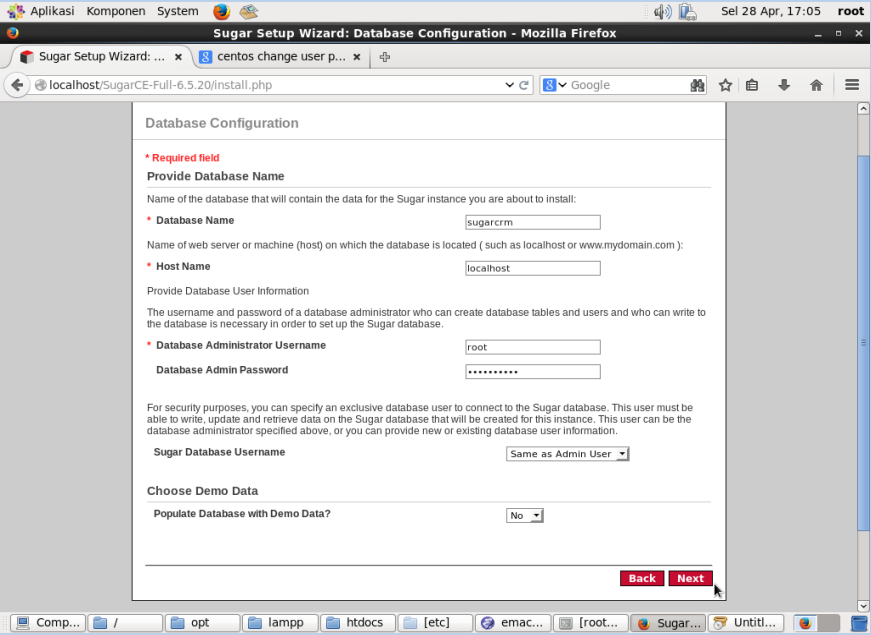Show bookmarks via the clipboard icon
The height and width of the screenshot is (635, 871).
pos(753,85)
